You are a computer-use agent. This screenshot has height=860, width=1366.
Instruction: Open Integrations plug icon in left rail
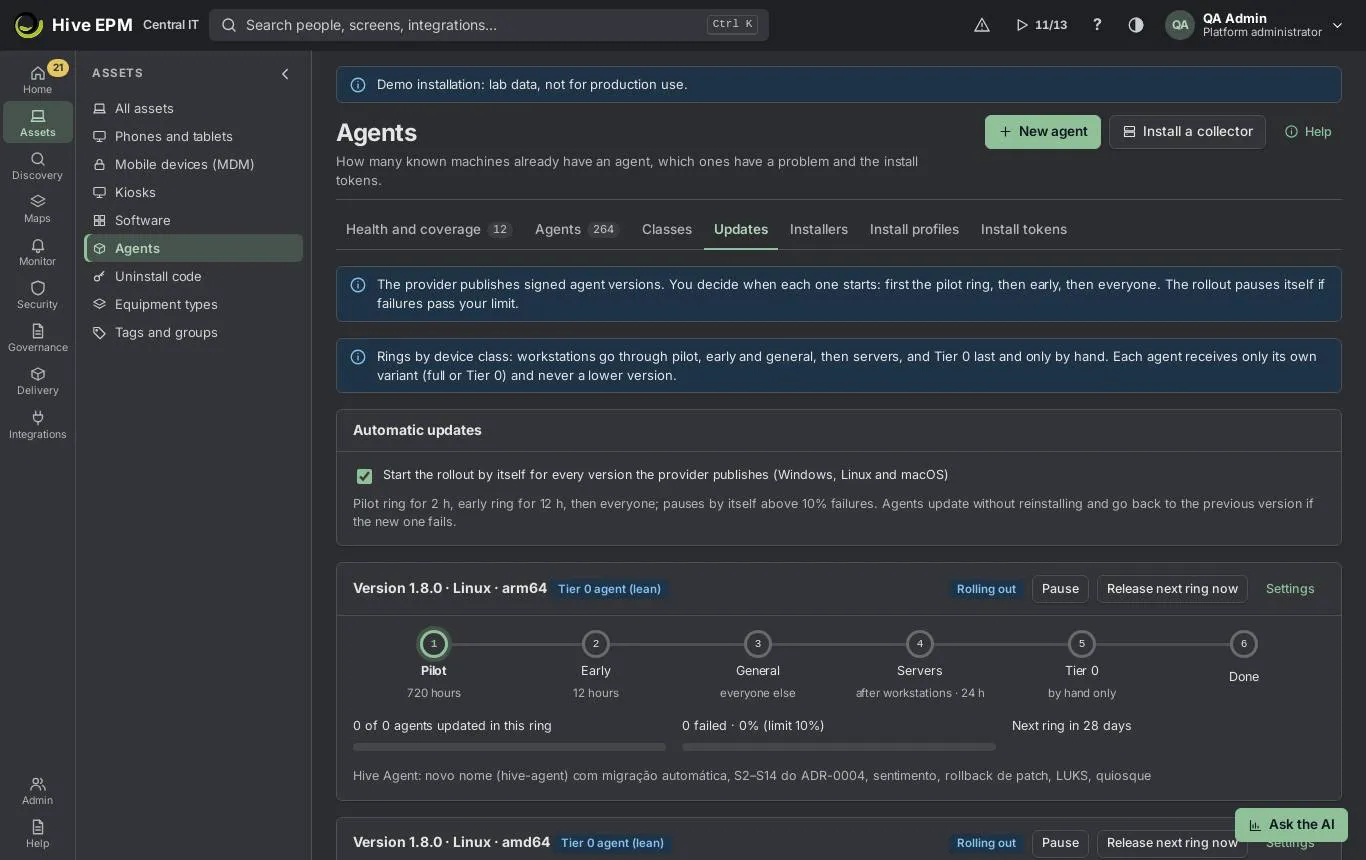click(37, 425)
